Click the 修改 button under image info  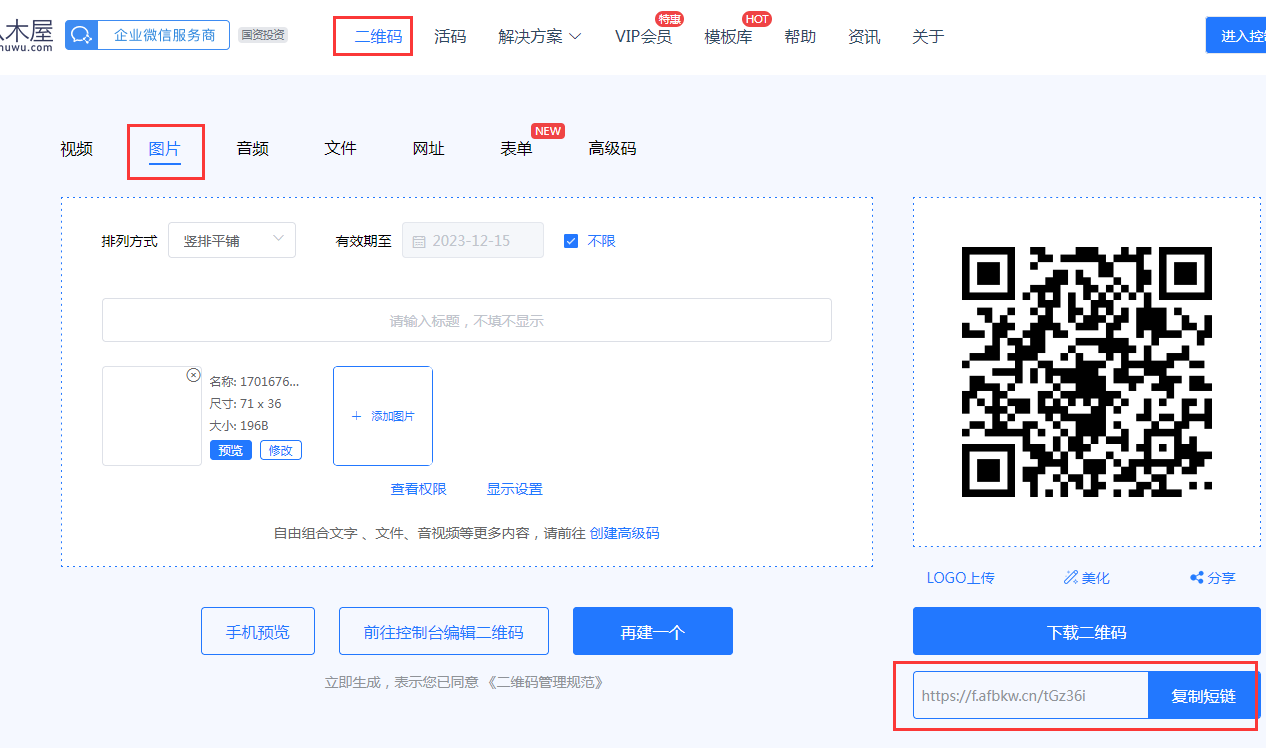[281, 450]
